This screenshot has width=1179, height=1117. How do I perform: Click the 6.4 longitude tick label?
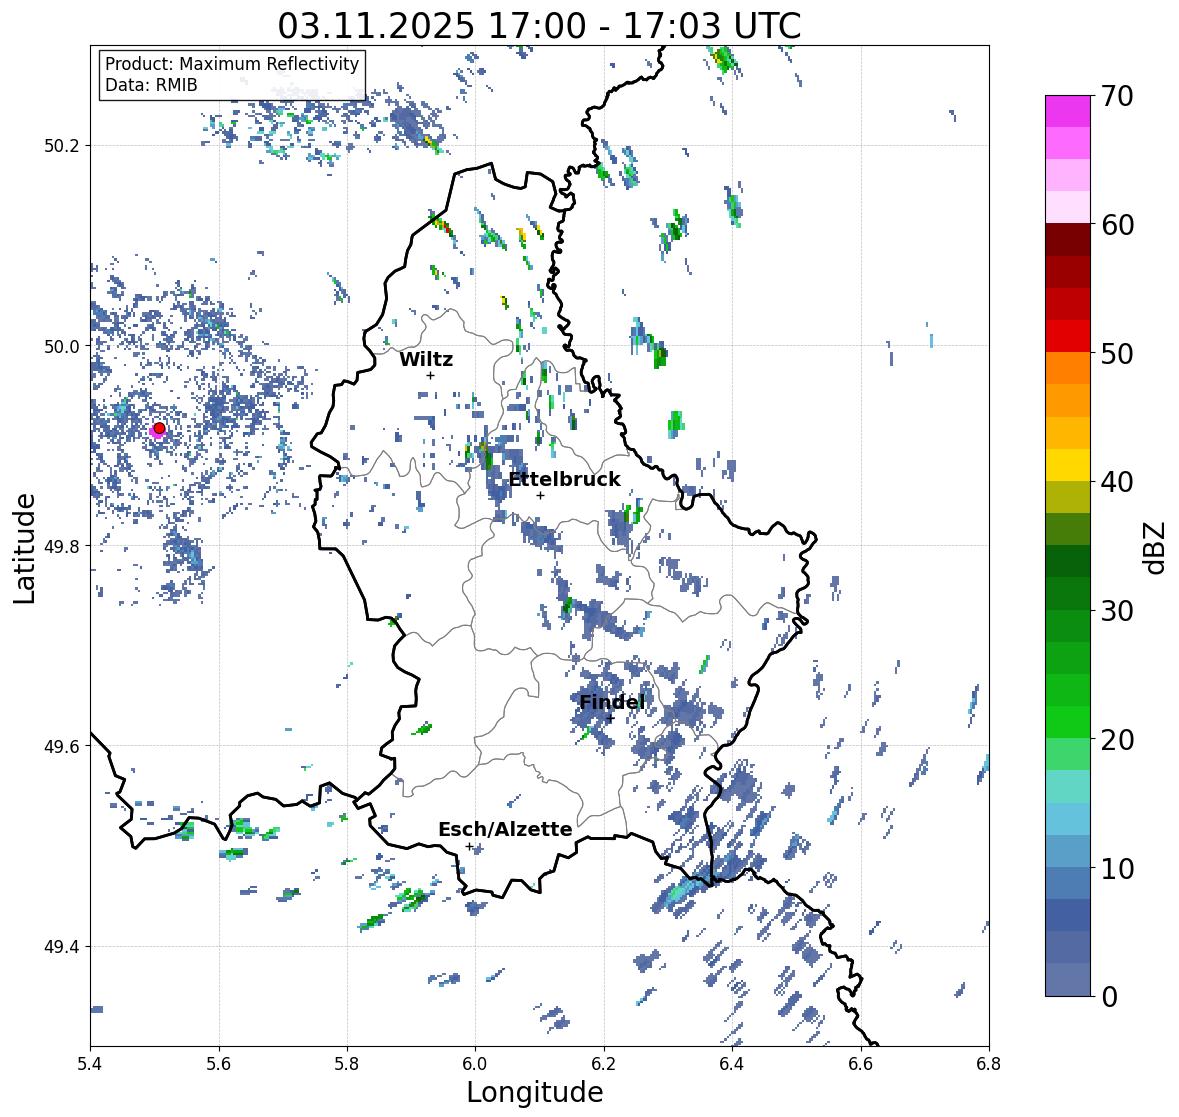tap(732, 1064)
